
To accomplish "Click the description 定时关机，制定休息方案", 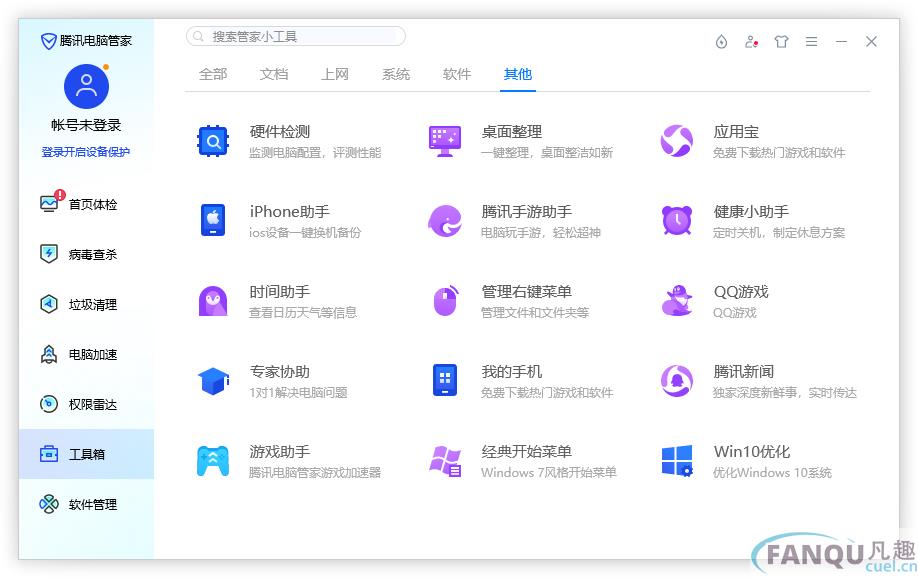I will pos(779,232).
